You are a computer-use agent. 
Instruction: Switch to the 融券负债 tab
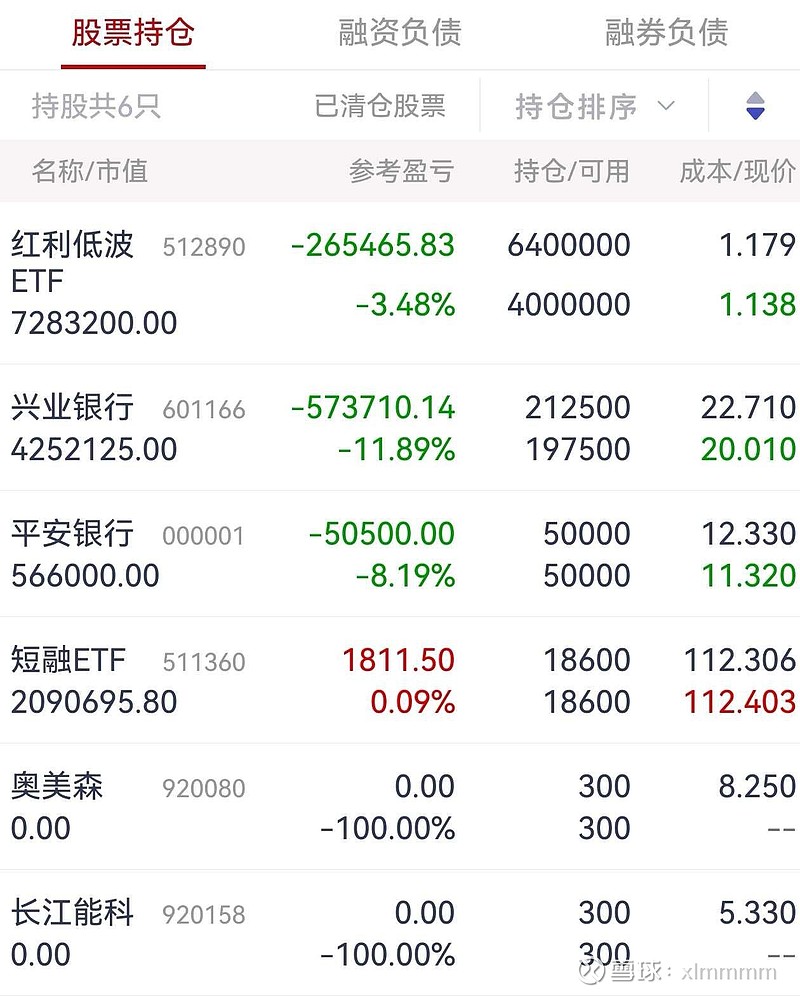(666, 33)
